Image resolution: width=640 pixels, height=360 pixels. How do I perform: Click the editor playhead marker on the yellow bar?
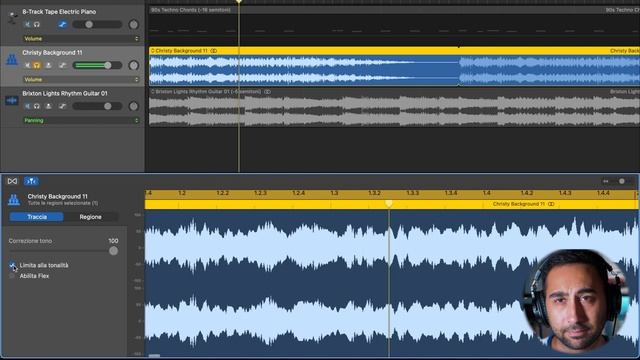point(389,203)
